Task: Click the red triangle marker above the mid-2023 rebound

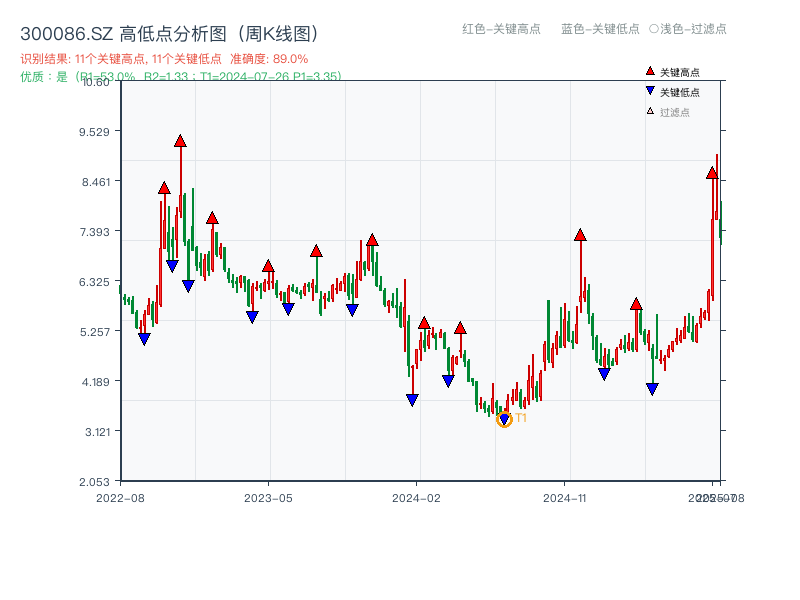Action: coord(316,250)
